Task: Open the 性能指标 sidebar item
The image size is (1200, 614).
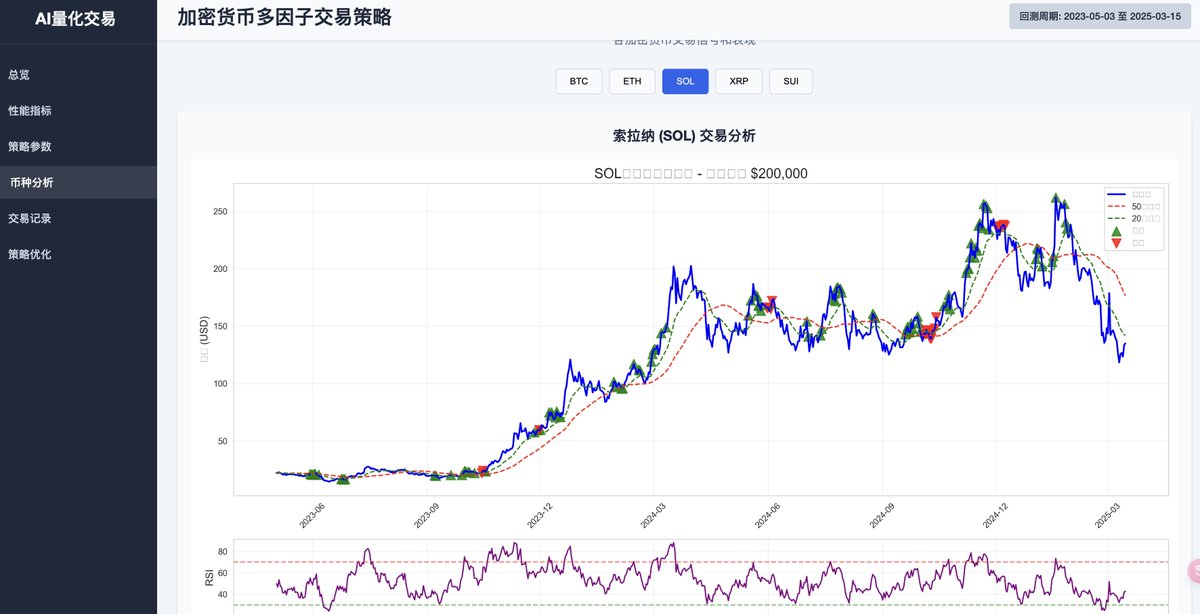Action: coord(78,111)
